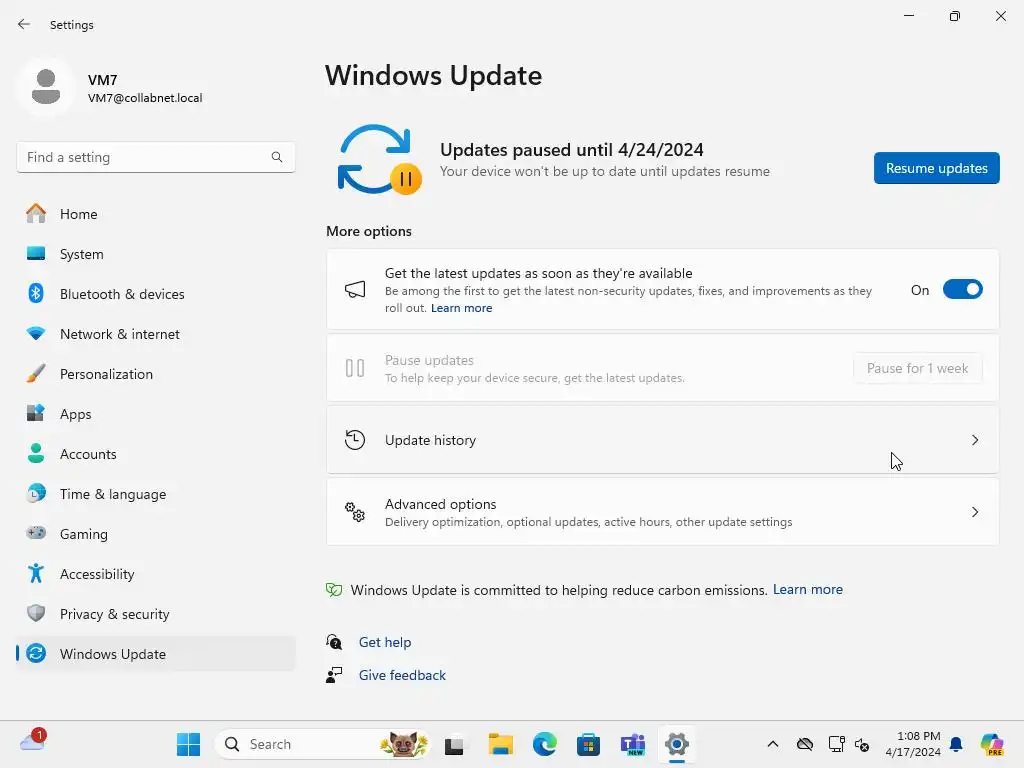Click the Give feedback person icon
1024x768 pixels.
pos(334,675)
